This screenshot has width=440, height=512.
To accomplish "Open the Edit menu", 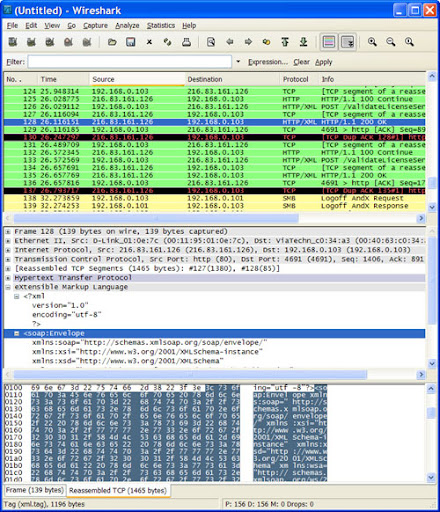I will (31, 25).
